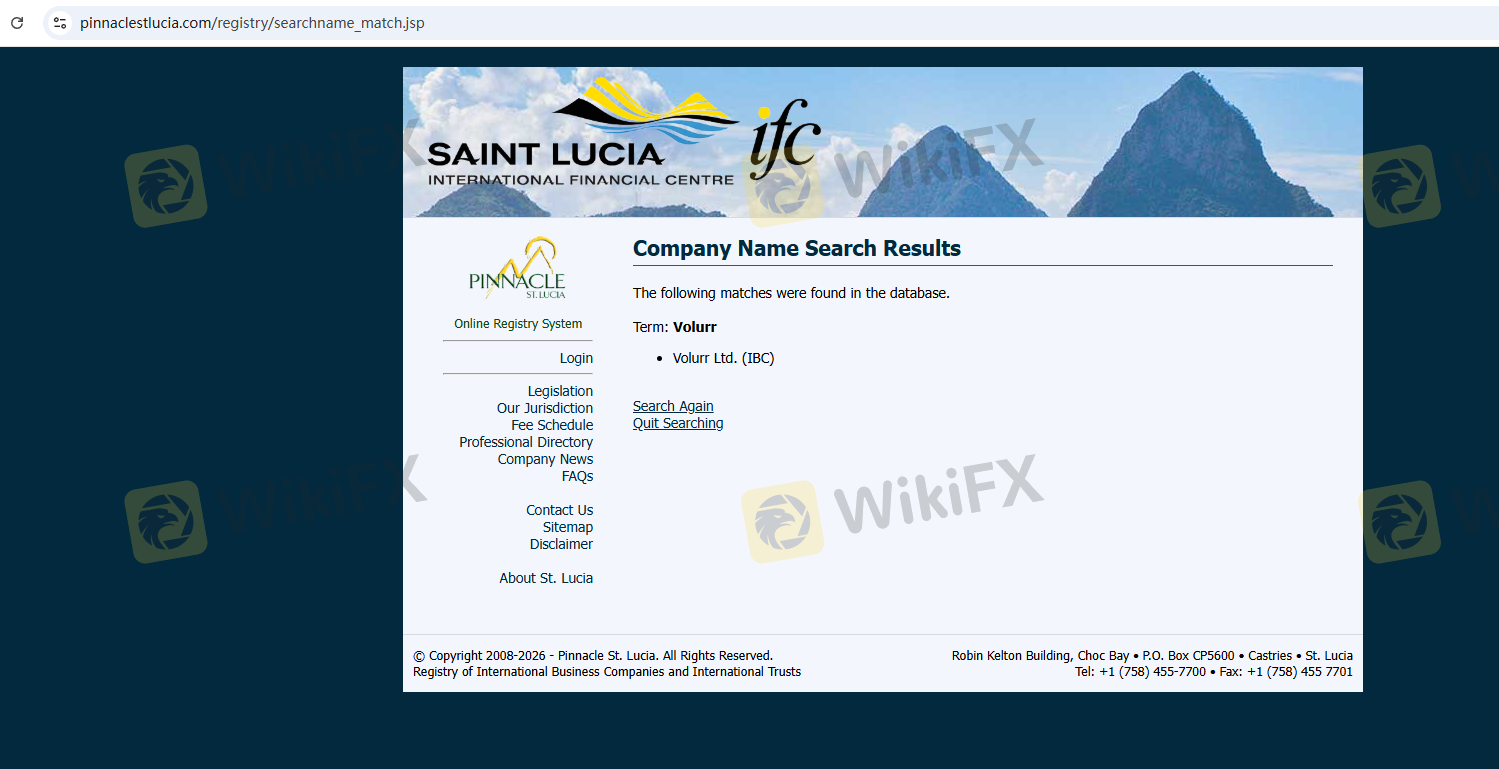Click the copyright notice in the footer
The height and width of the screenshot is (769, 1499).
pos(593,656)
